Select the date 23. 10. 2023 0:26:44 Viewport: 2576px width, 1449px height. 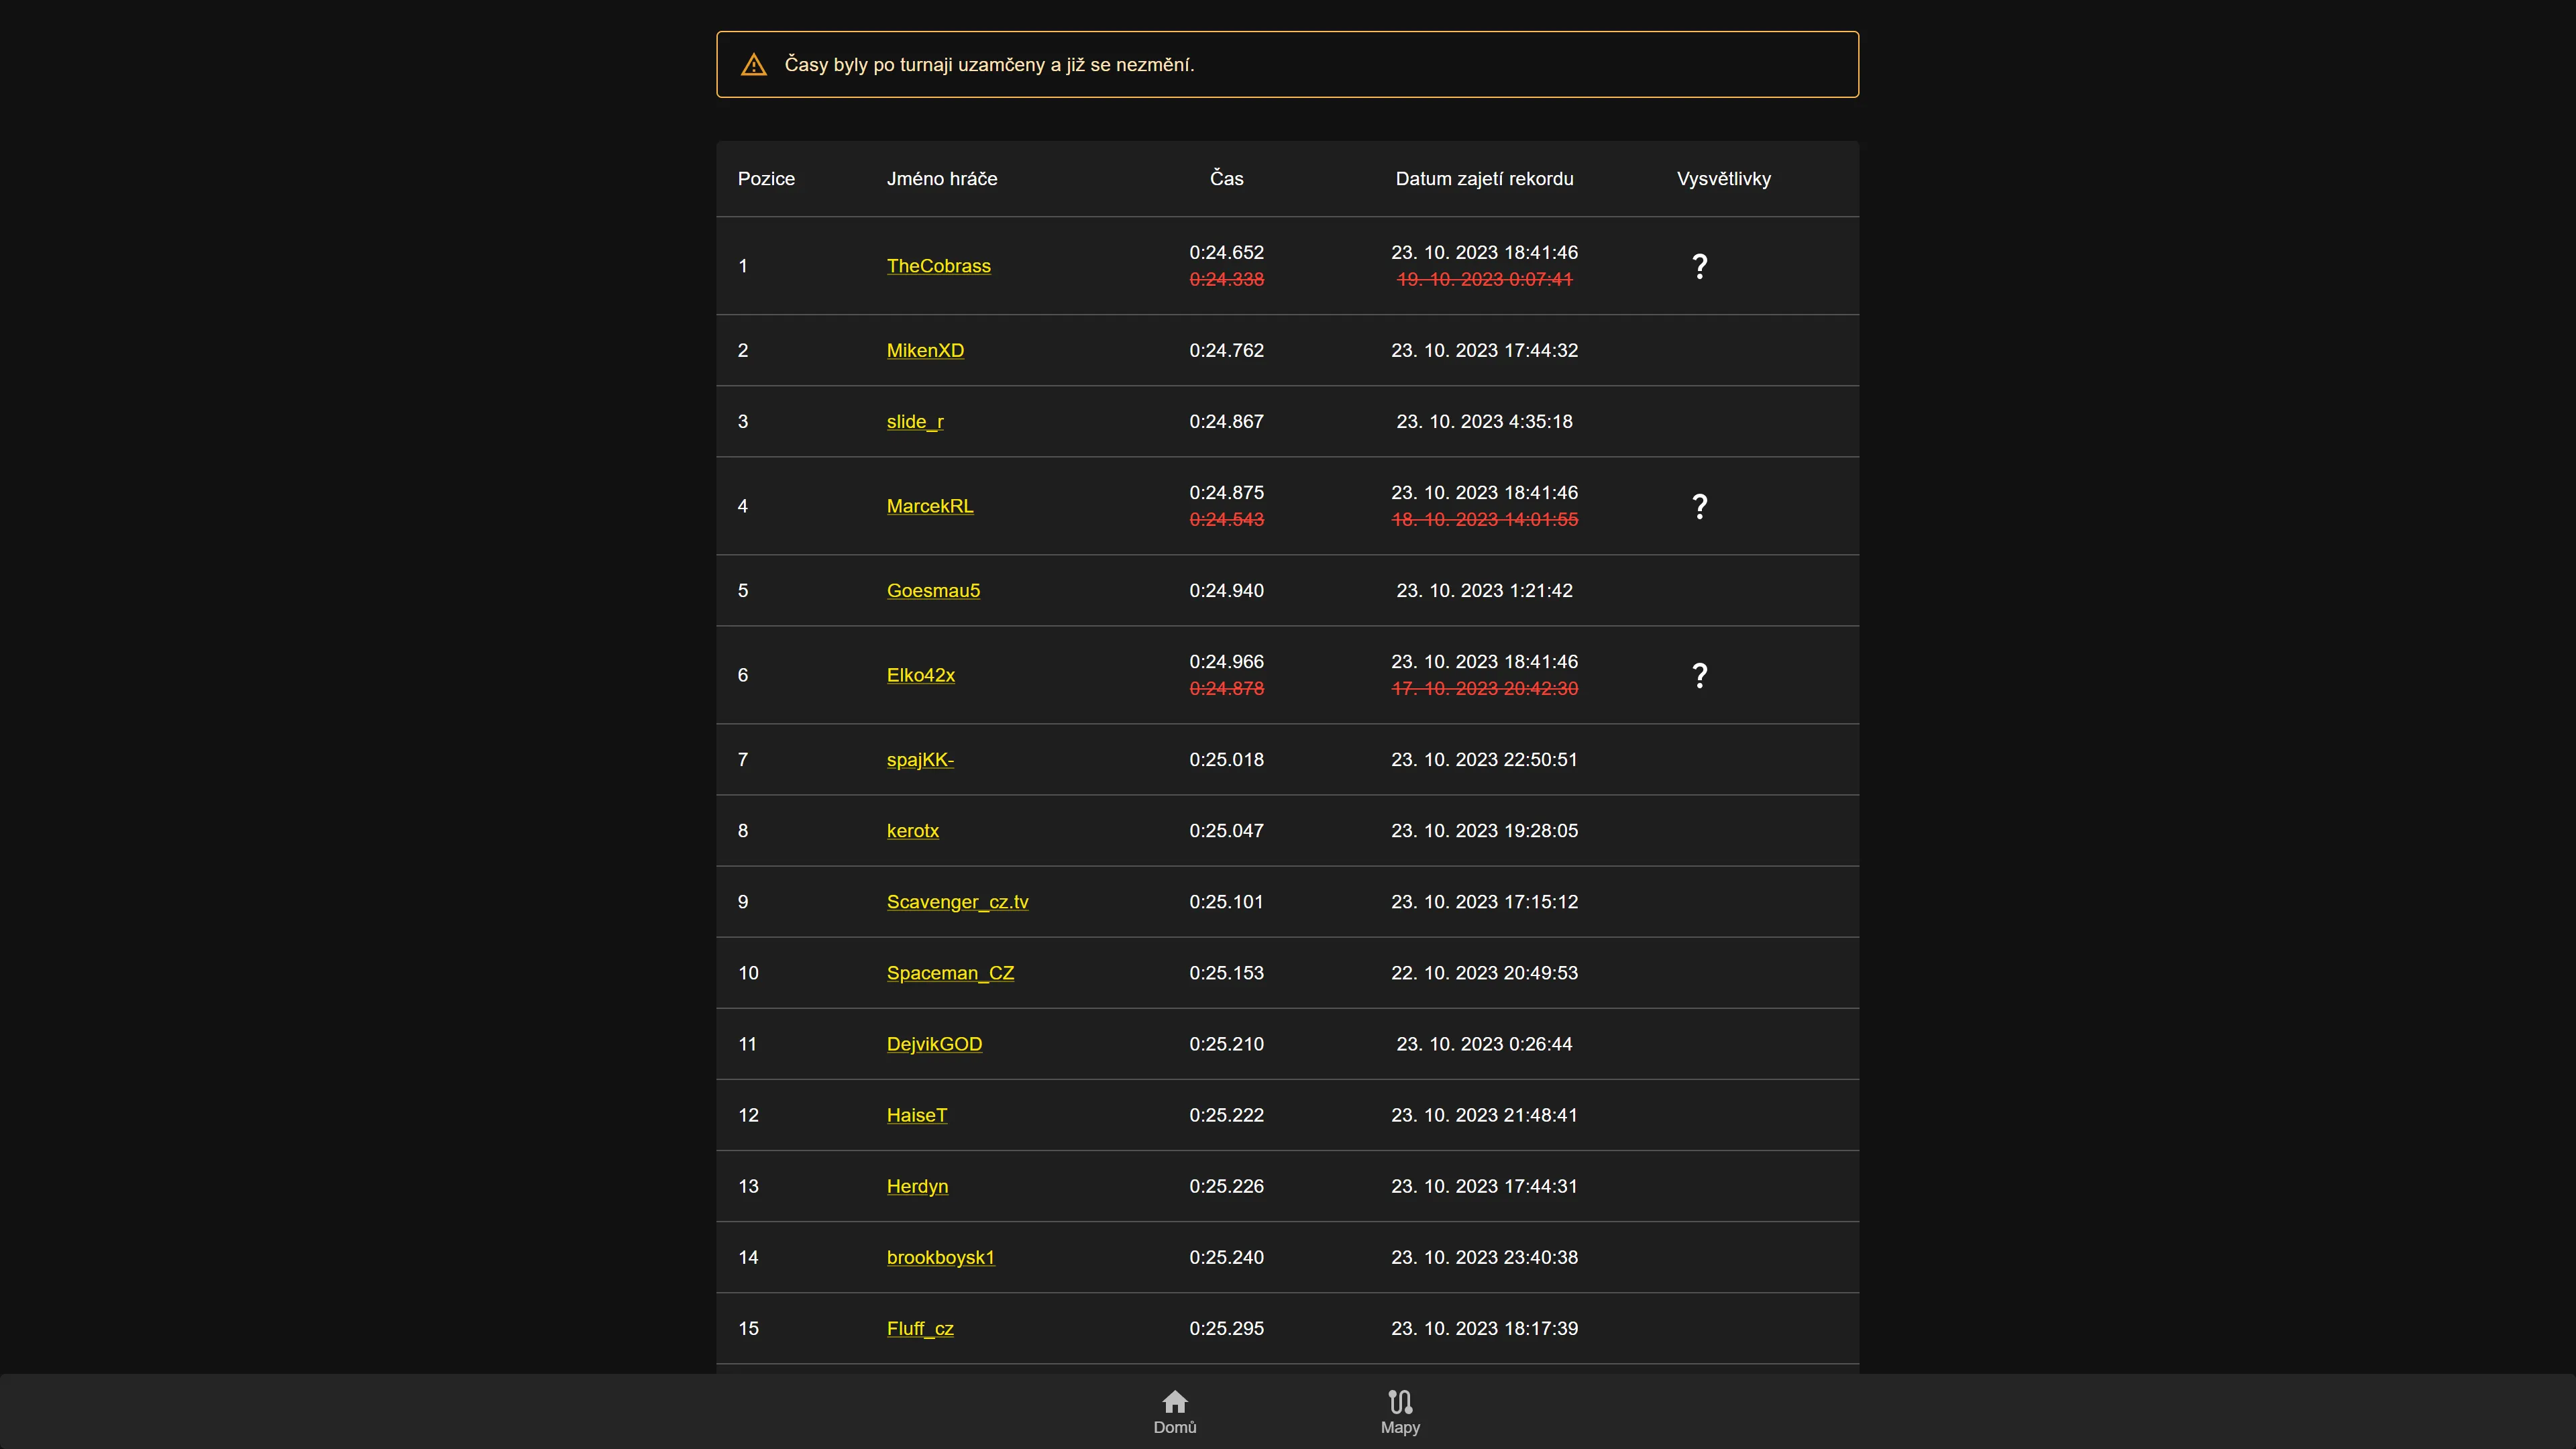pyautogui.click(x=1484, y=1043)
